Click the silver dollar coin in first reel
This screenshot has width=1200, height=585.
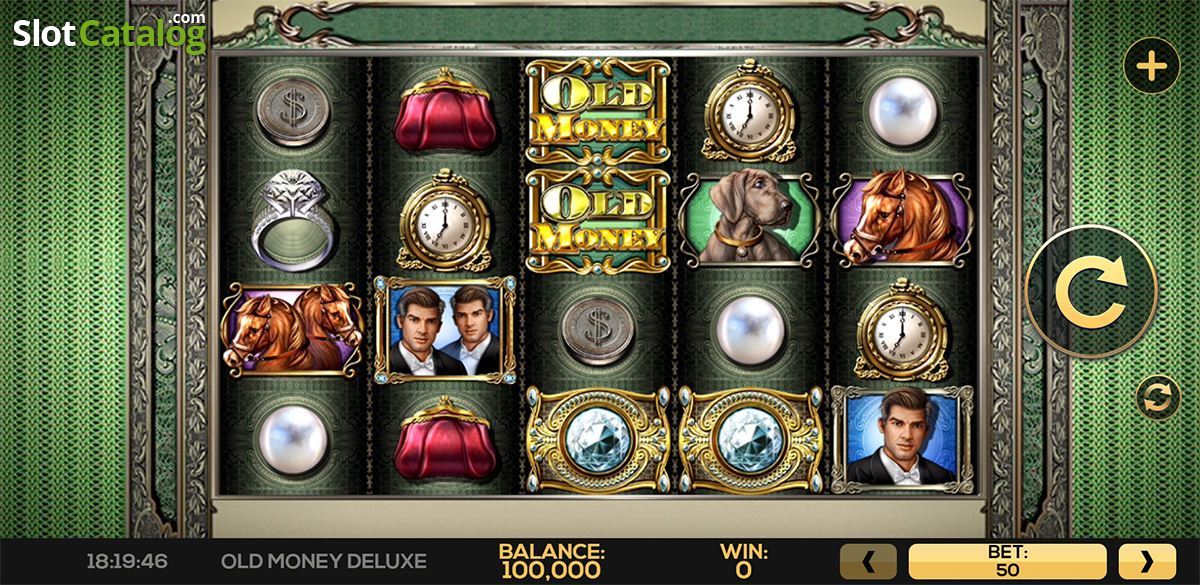coord(293,111)
